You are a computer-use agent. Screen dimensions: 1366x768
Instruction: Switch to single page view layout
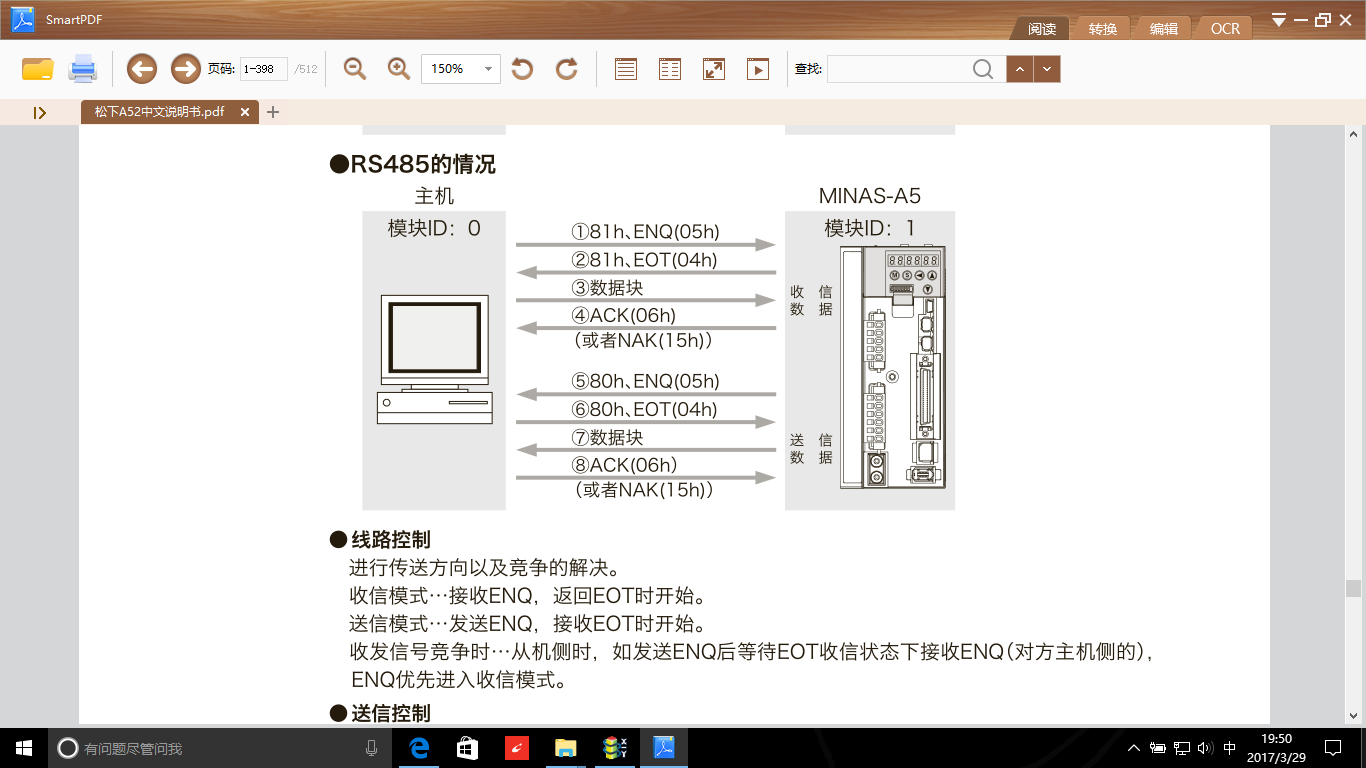626,69
